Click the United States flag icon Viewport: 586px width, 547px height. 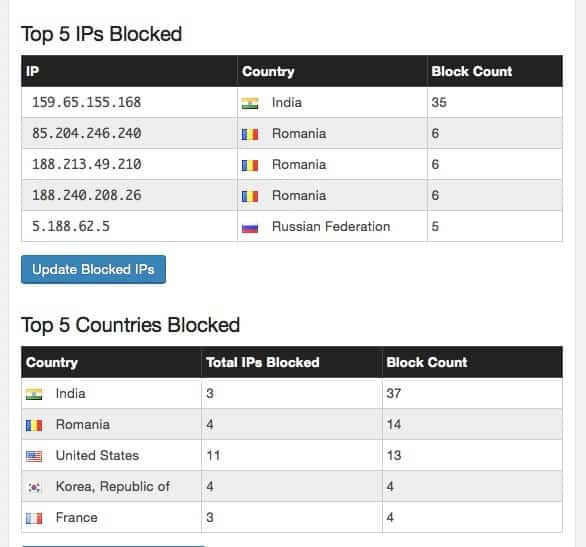coord(34,456)
